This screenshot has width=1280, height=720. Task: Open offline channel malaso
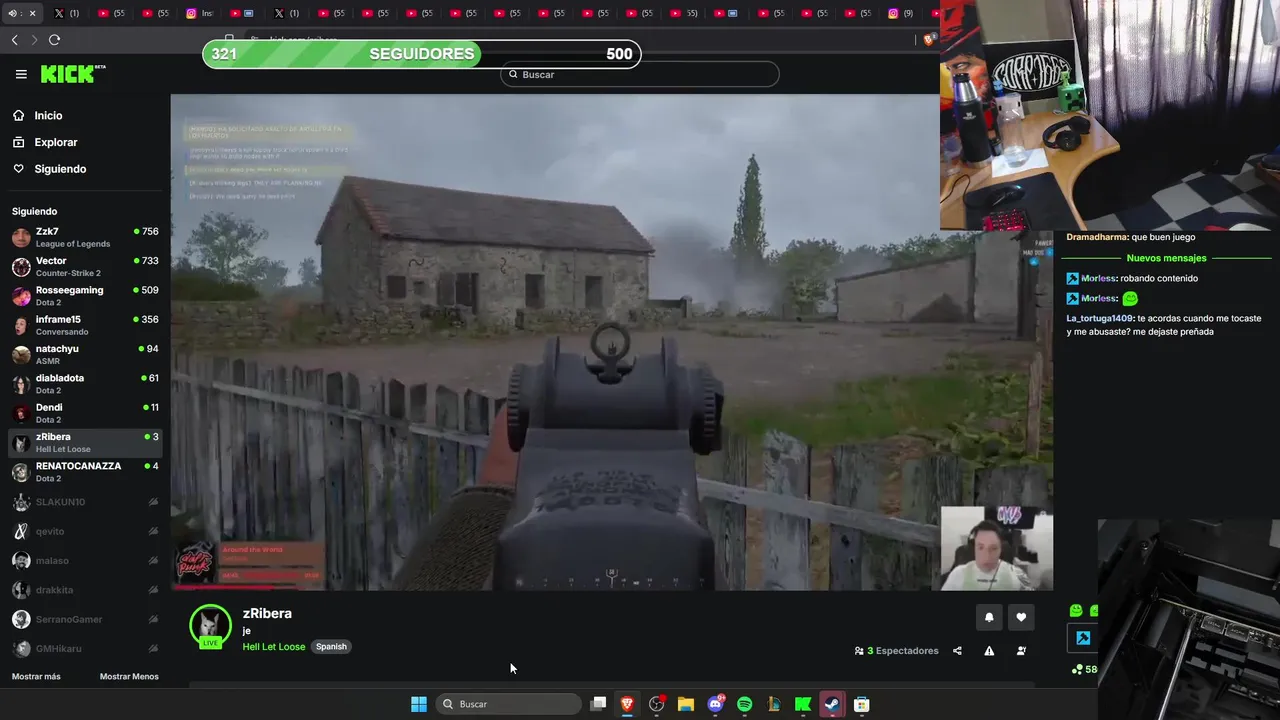coord(85,561)
